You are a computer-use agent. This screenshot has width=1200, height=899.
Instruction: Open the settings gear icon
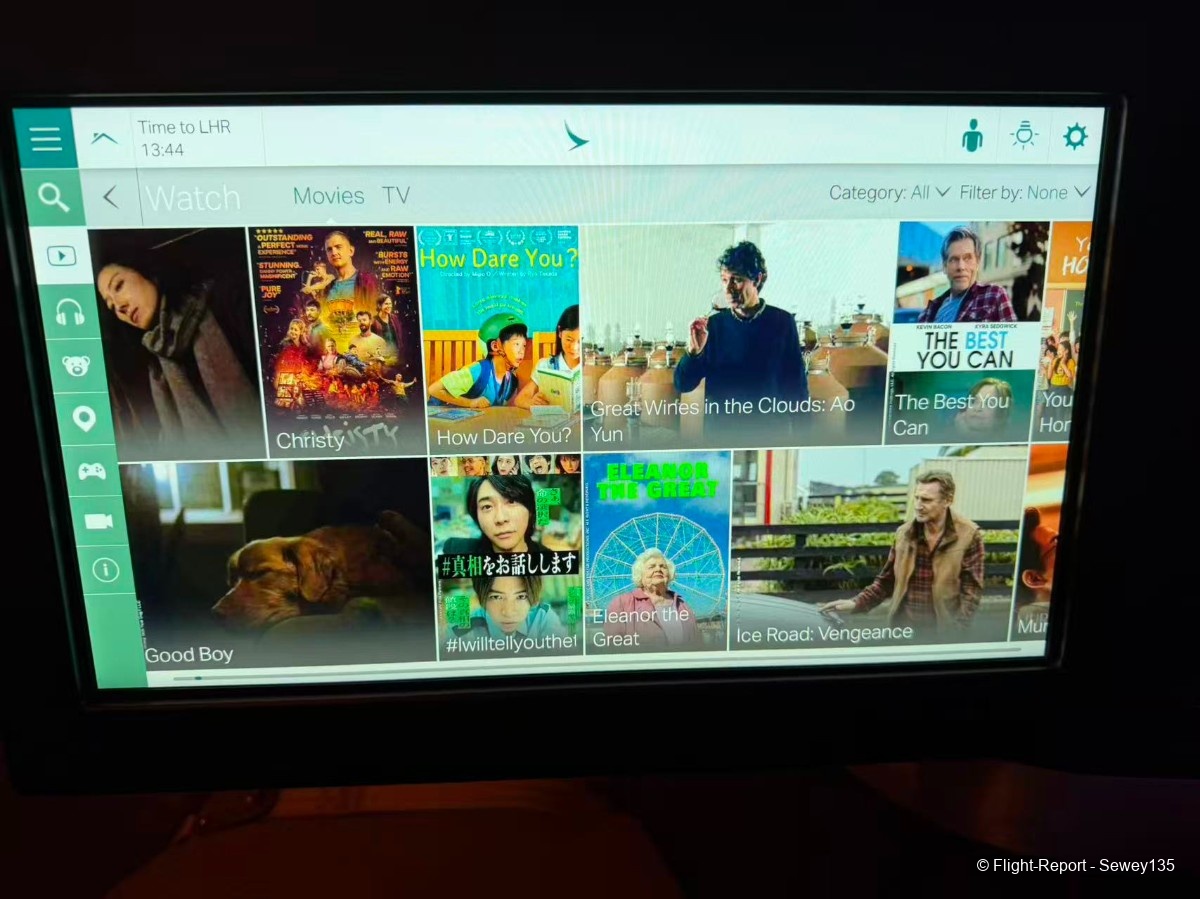[x=1075, y=136]
